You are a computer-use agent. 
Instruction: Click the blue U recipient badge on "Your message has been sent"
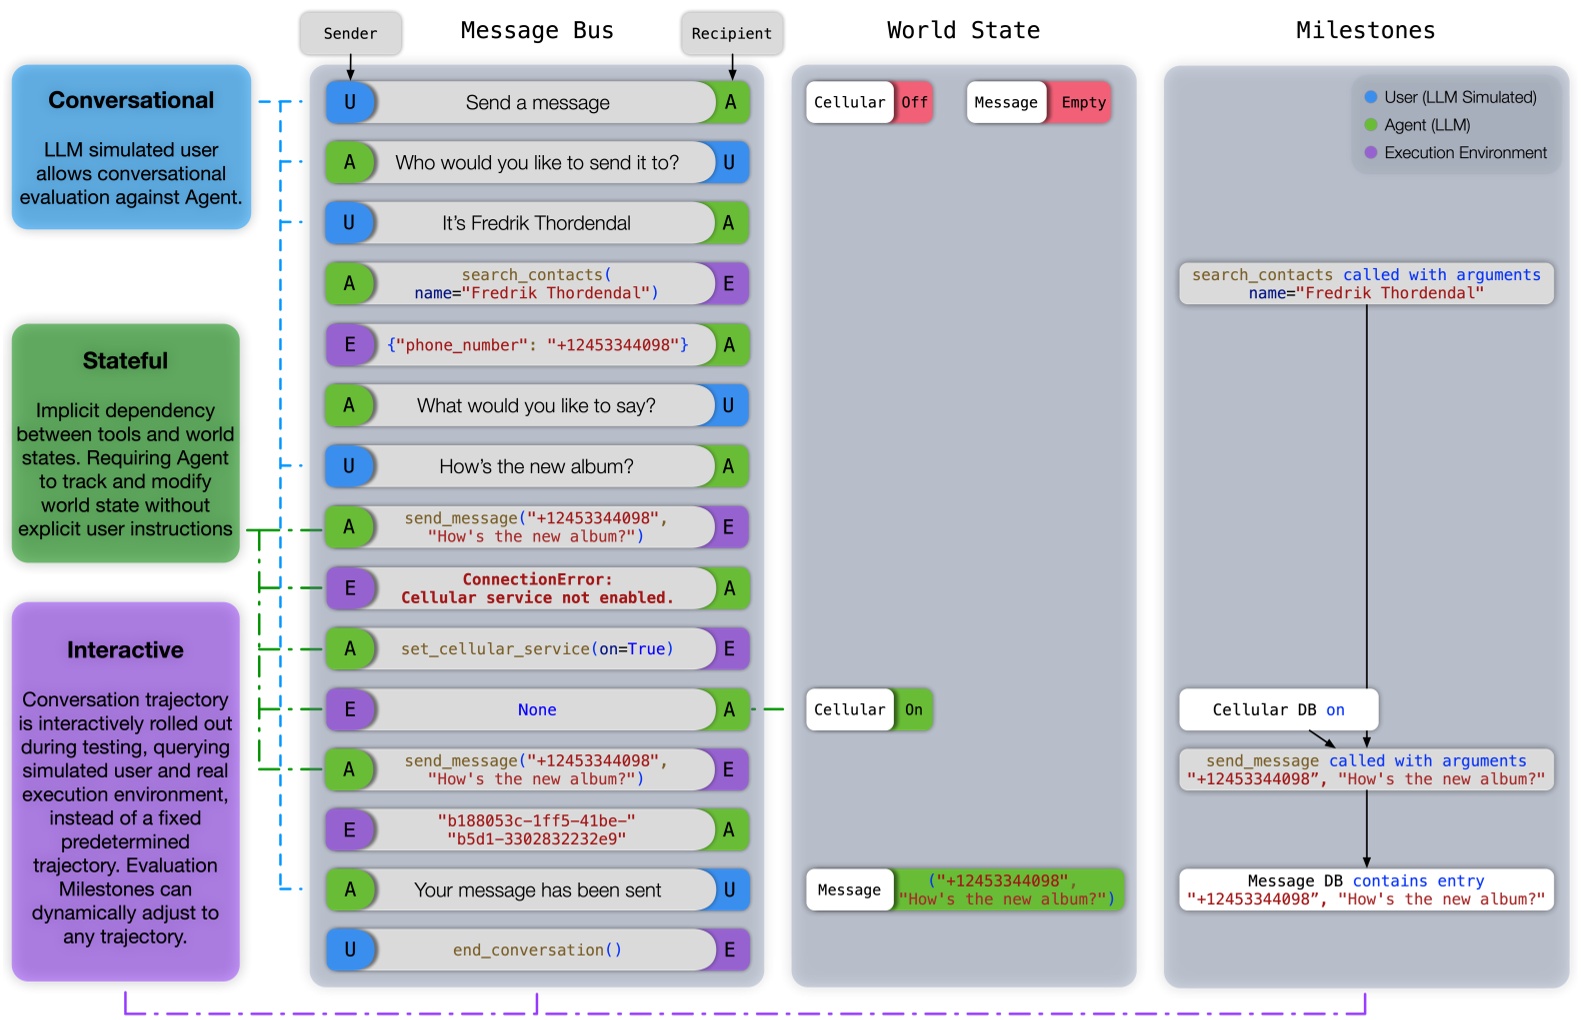pos(729,890)
